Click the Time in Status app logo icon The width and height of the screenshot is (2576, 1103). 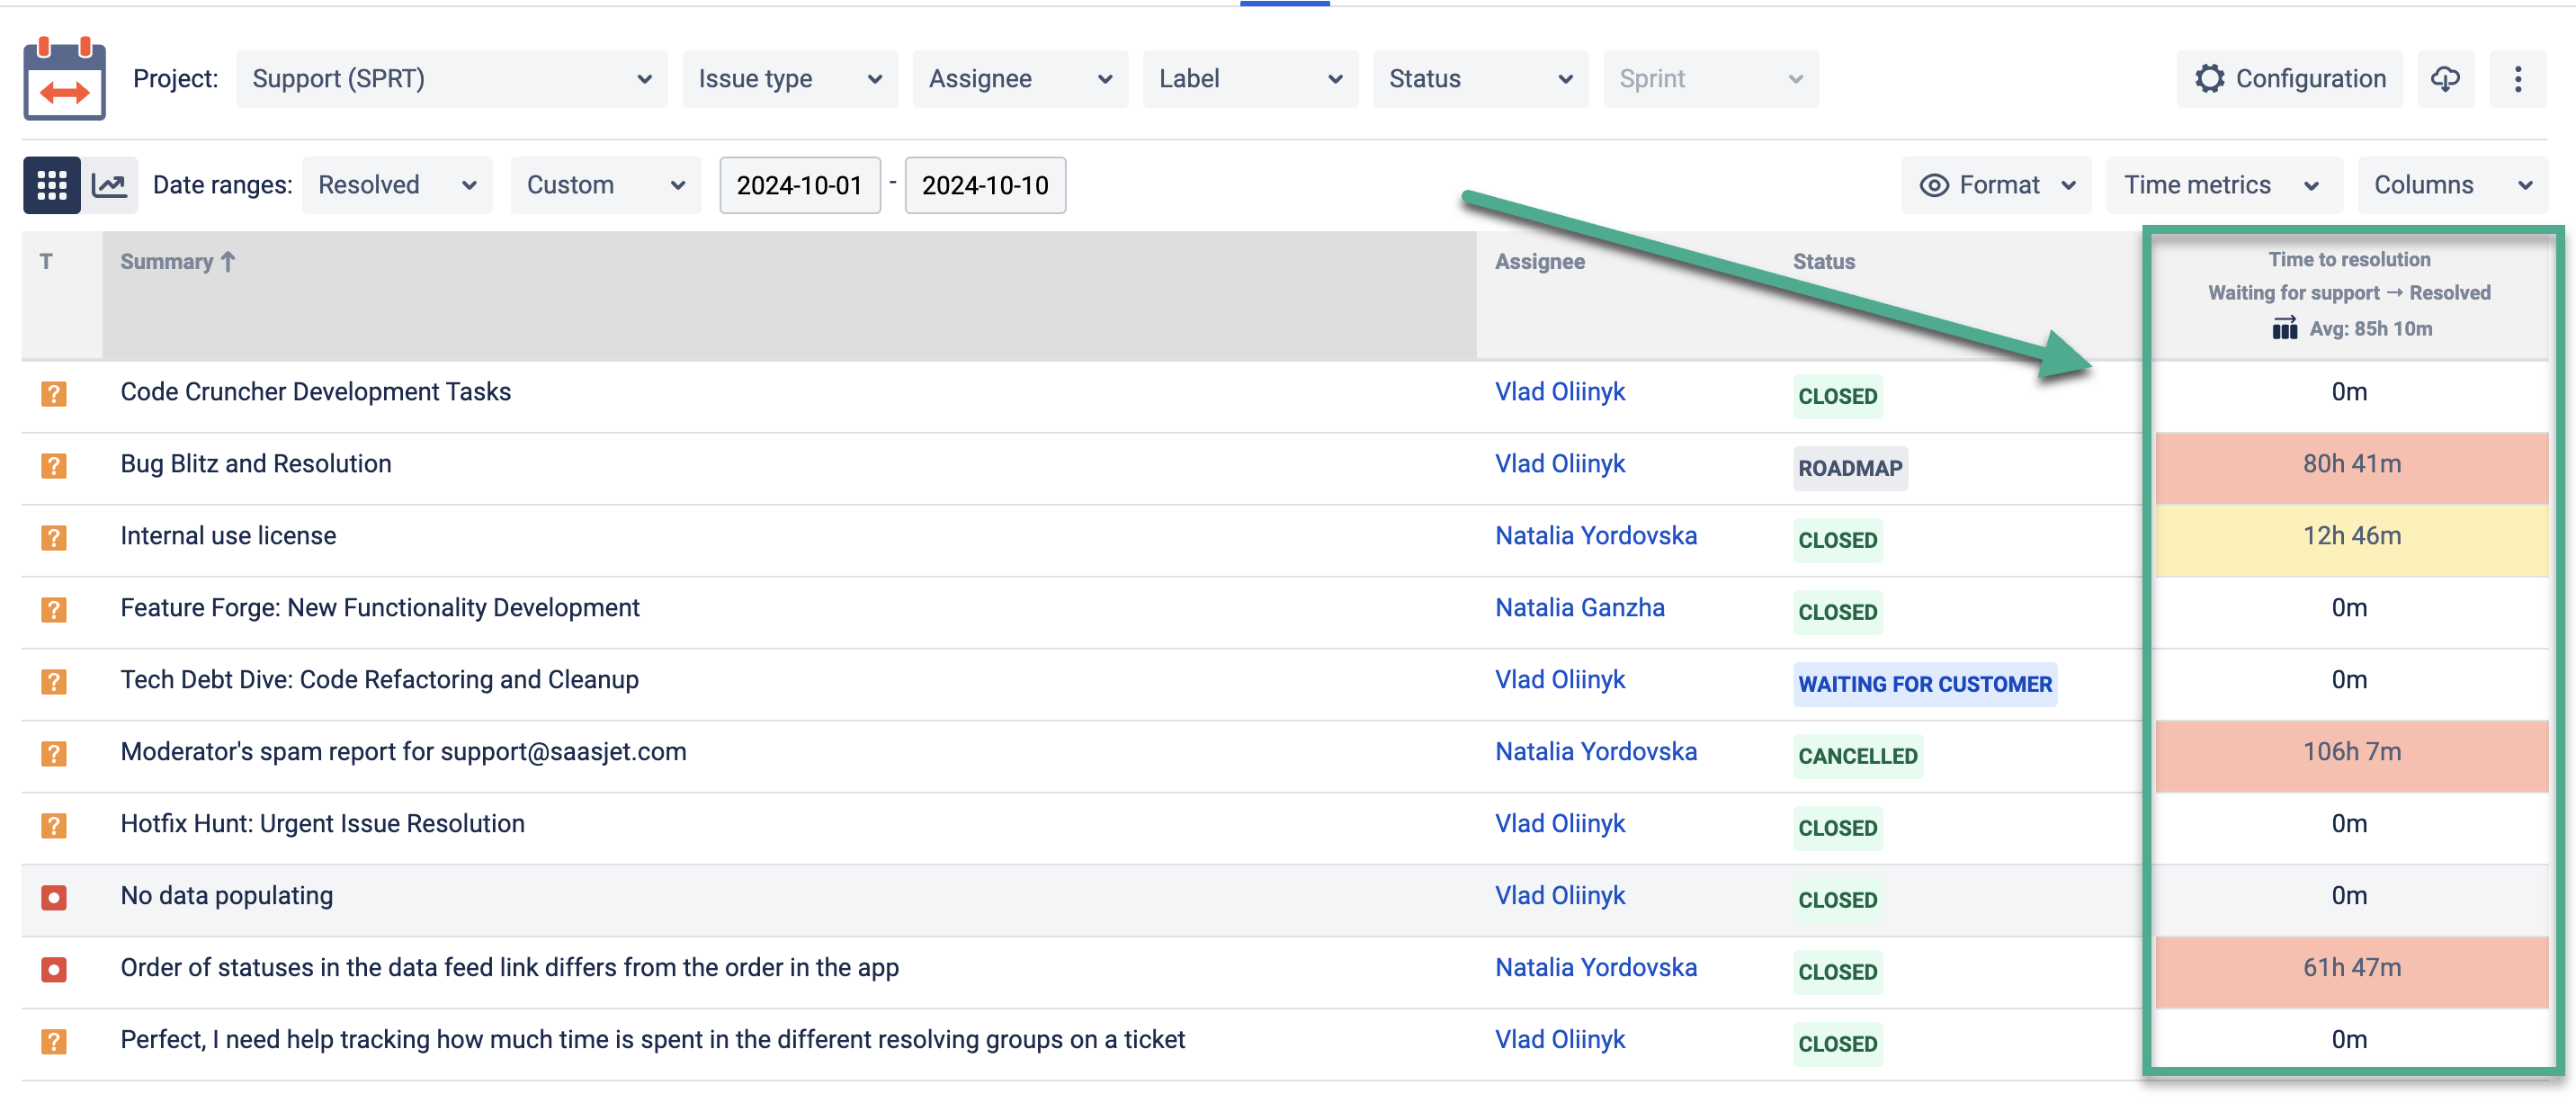[x=64, y=79]
